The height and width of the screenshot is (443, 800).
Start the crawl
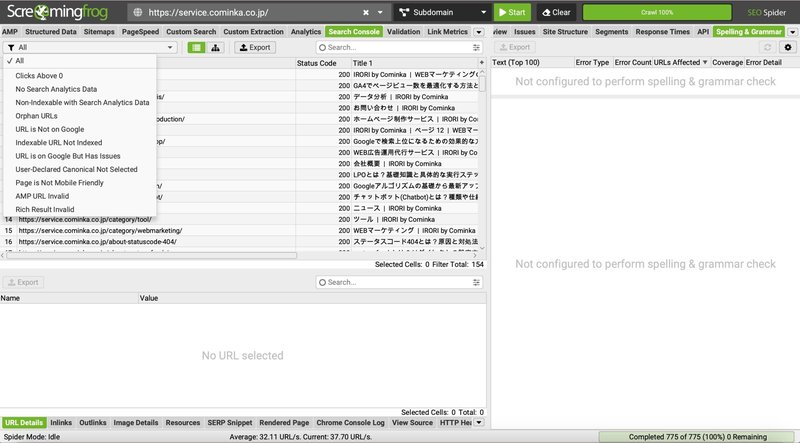(x=512, y=12)
